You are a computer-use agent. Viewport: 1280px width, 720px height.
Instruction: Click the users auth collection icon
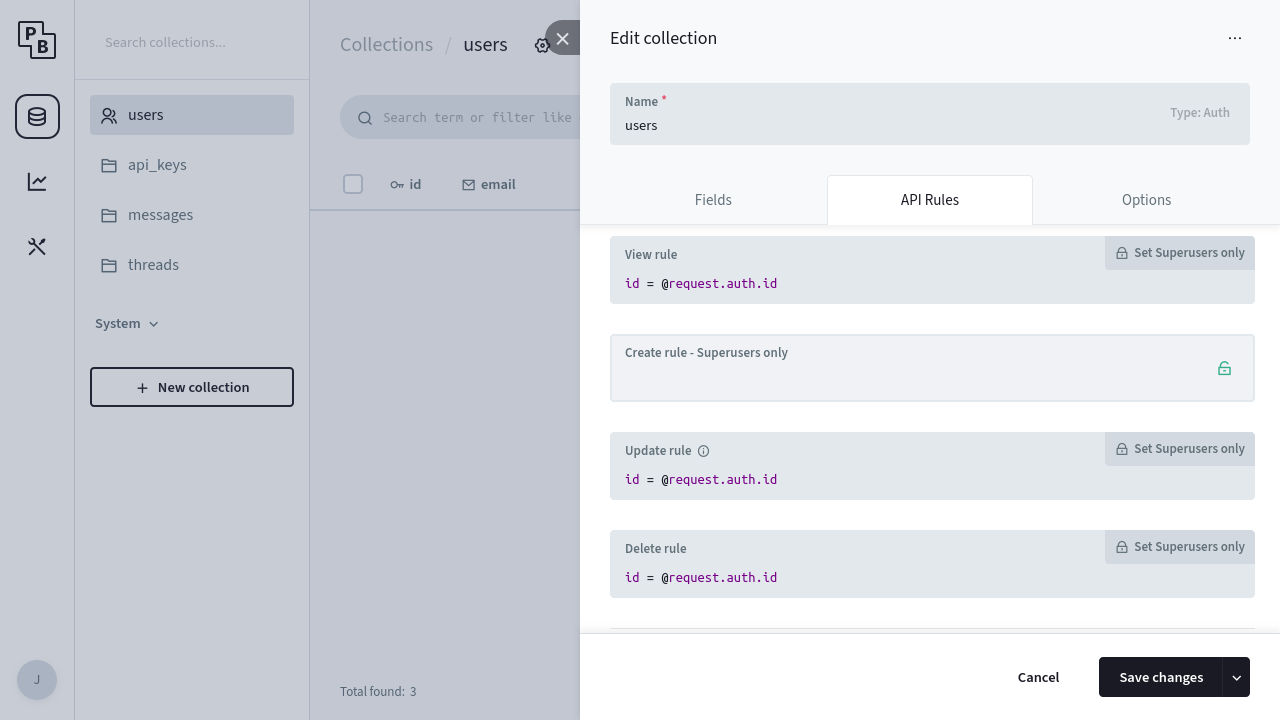click(x=109, y=115)
